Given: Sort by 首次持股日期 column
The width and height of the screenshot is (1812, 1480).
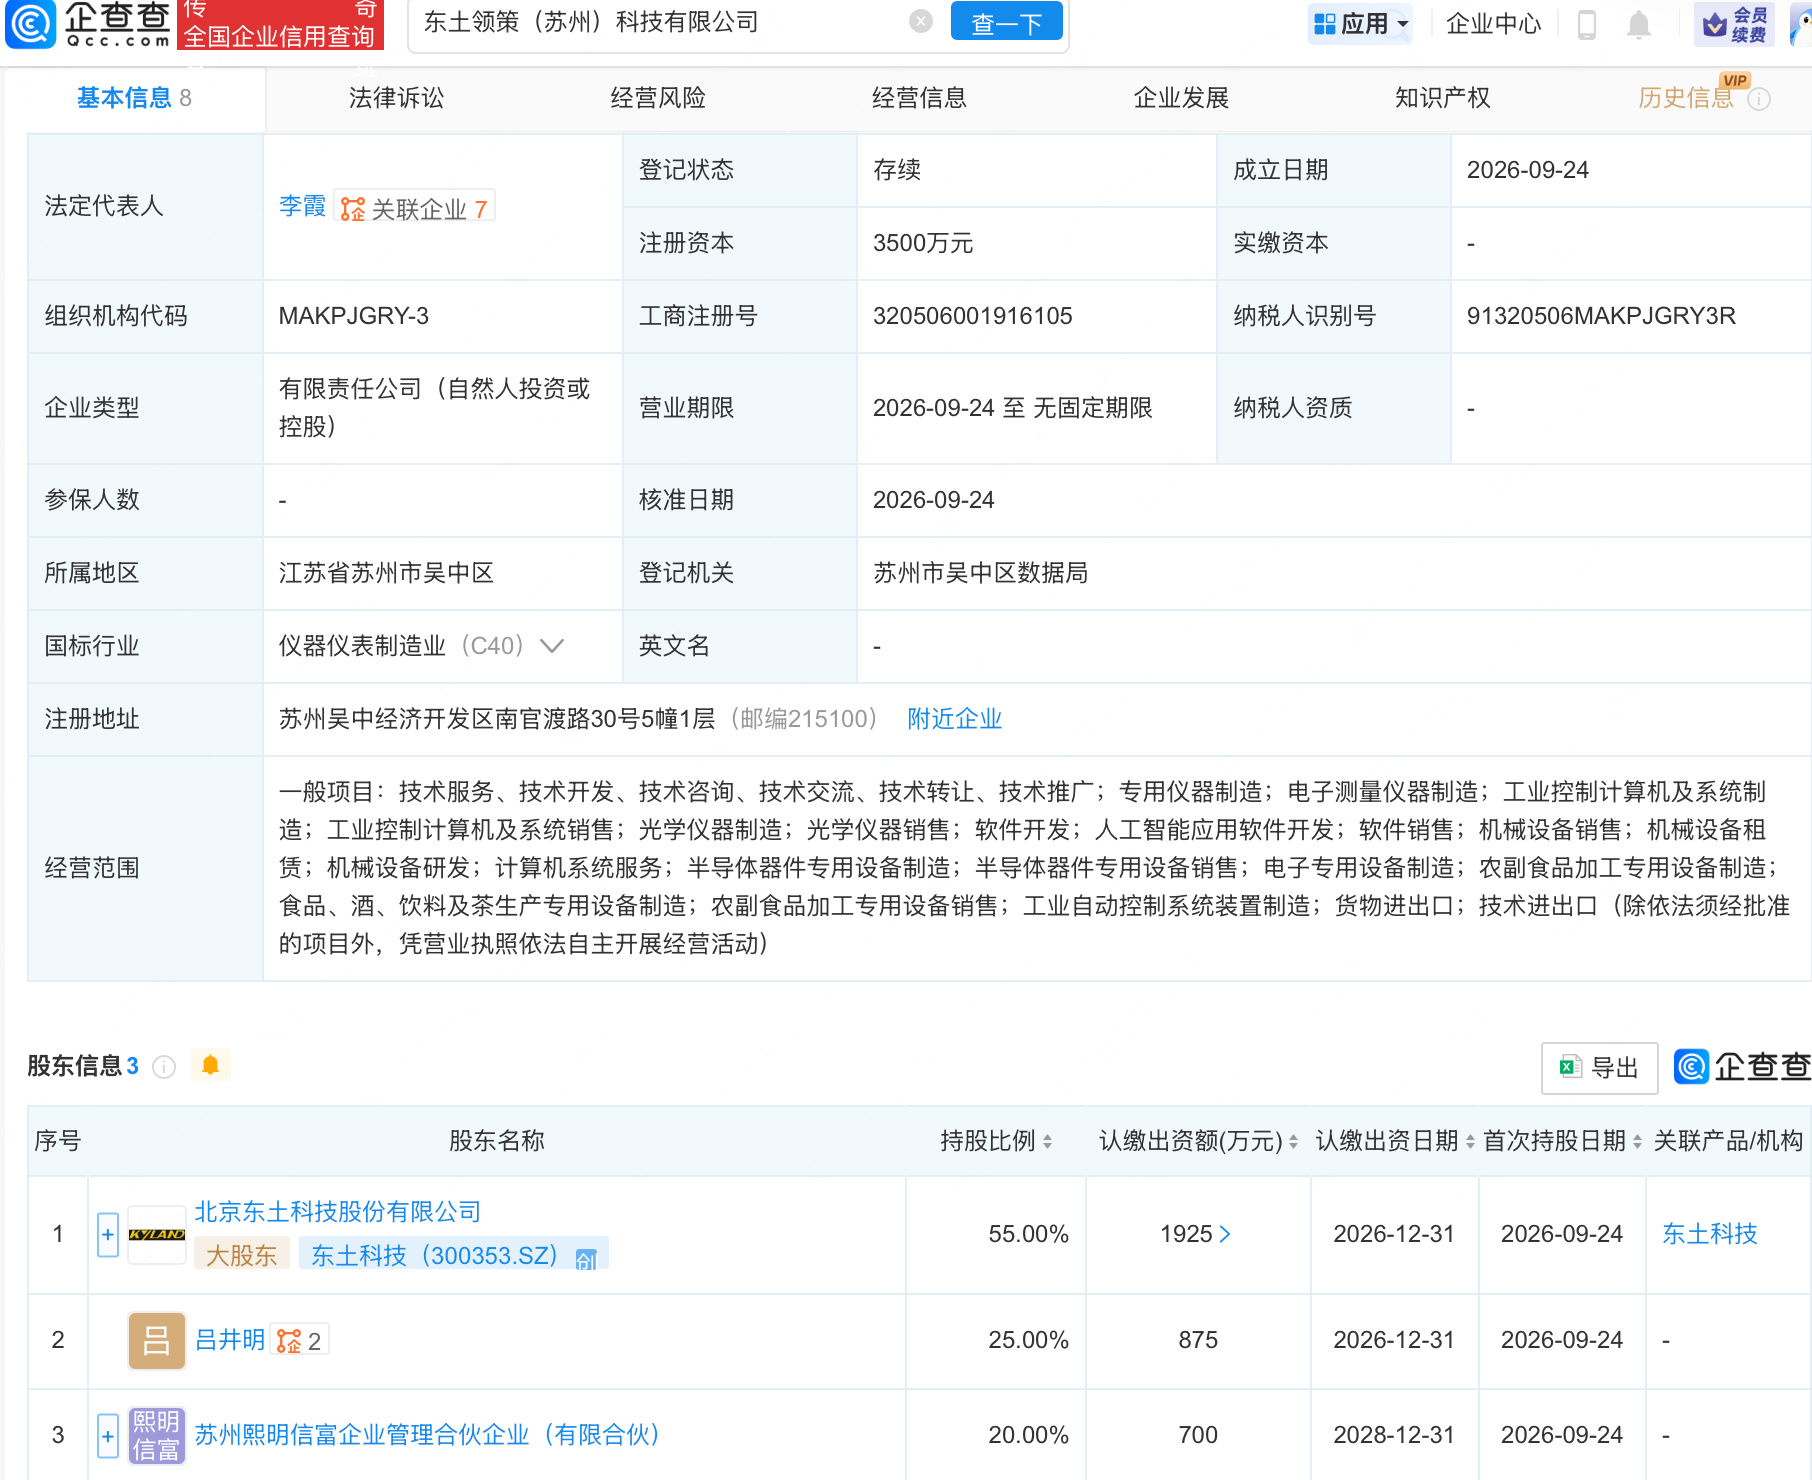Looking at the screenshot, I should coord(1637,1141).
